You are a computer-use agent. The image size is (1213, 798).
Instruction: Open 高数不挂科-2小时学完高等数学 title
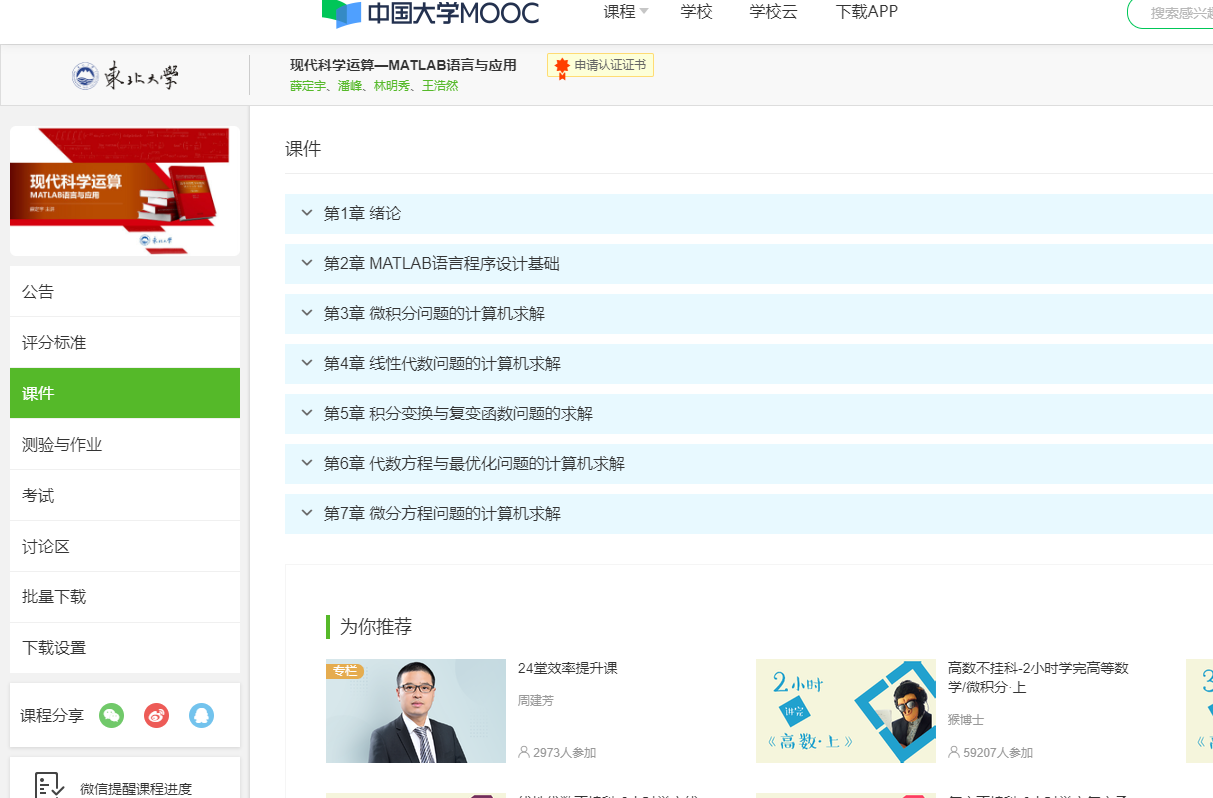coord(1038,677)
